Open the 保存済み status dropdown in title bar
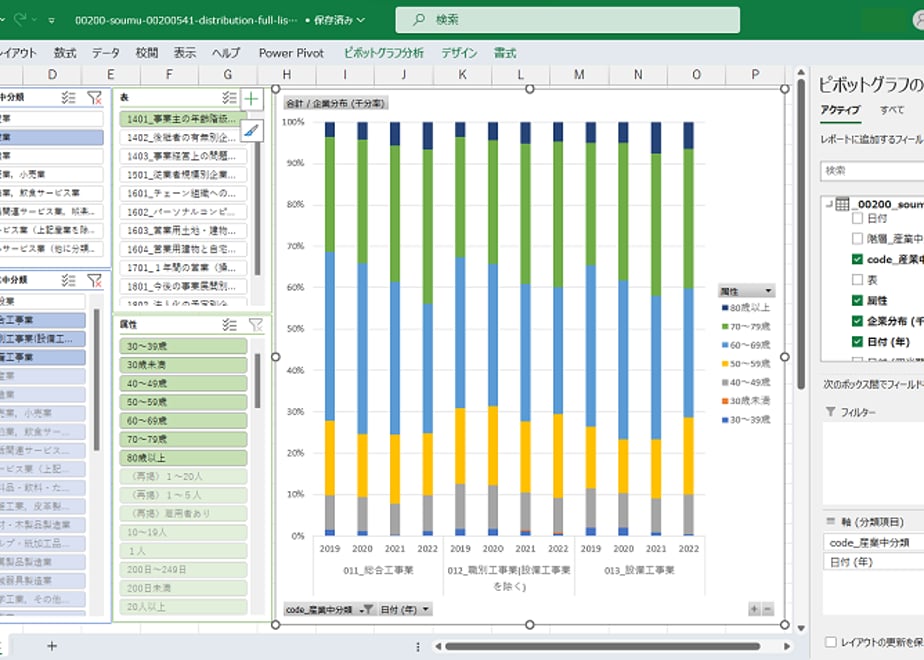The image size is (924, 660). [338, 20]
